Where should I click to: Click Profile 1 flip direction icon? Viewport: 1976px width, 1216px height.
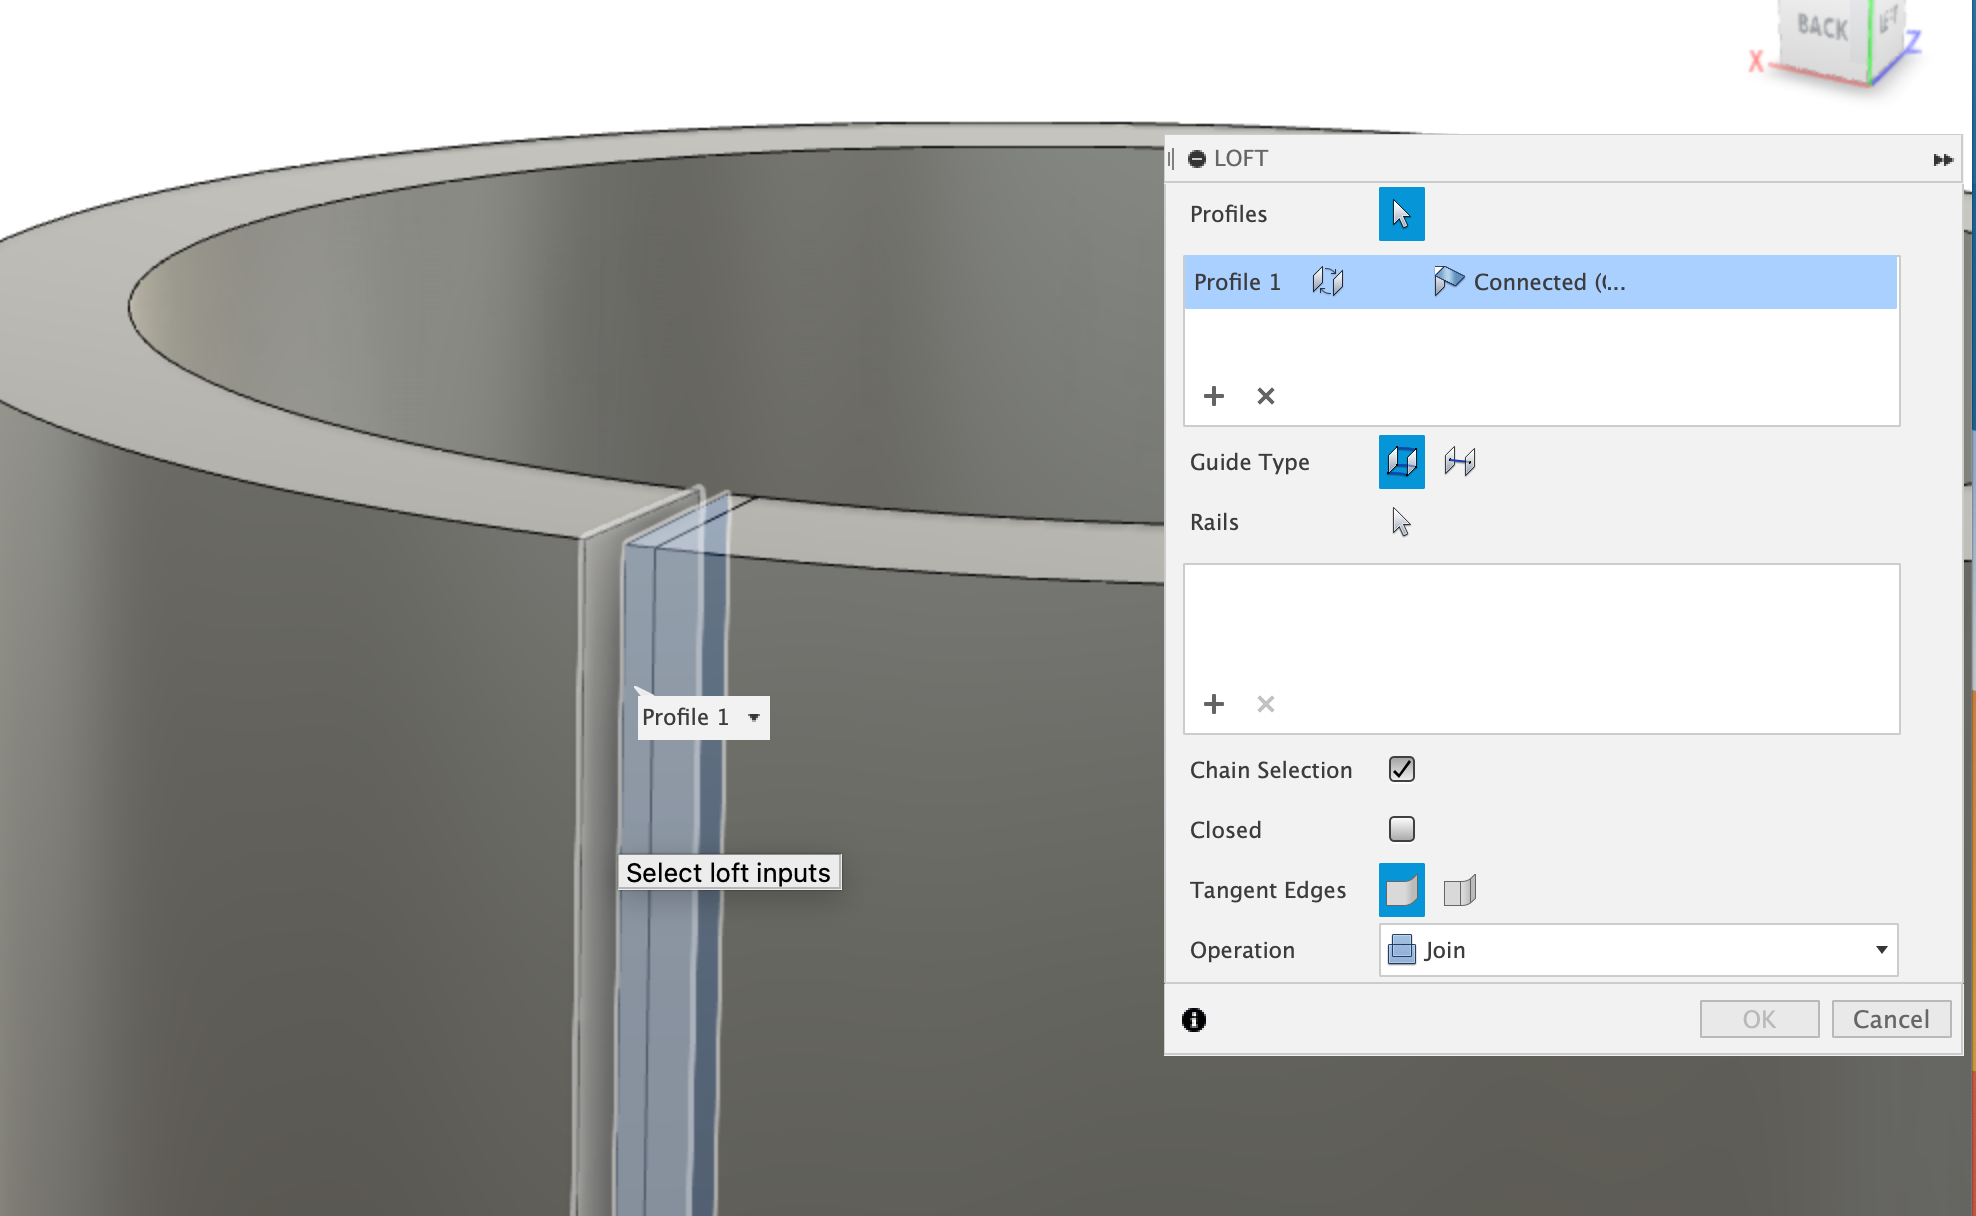1327,282
